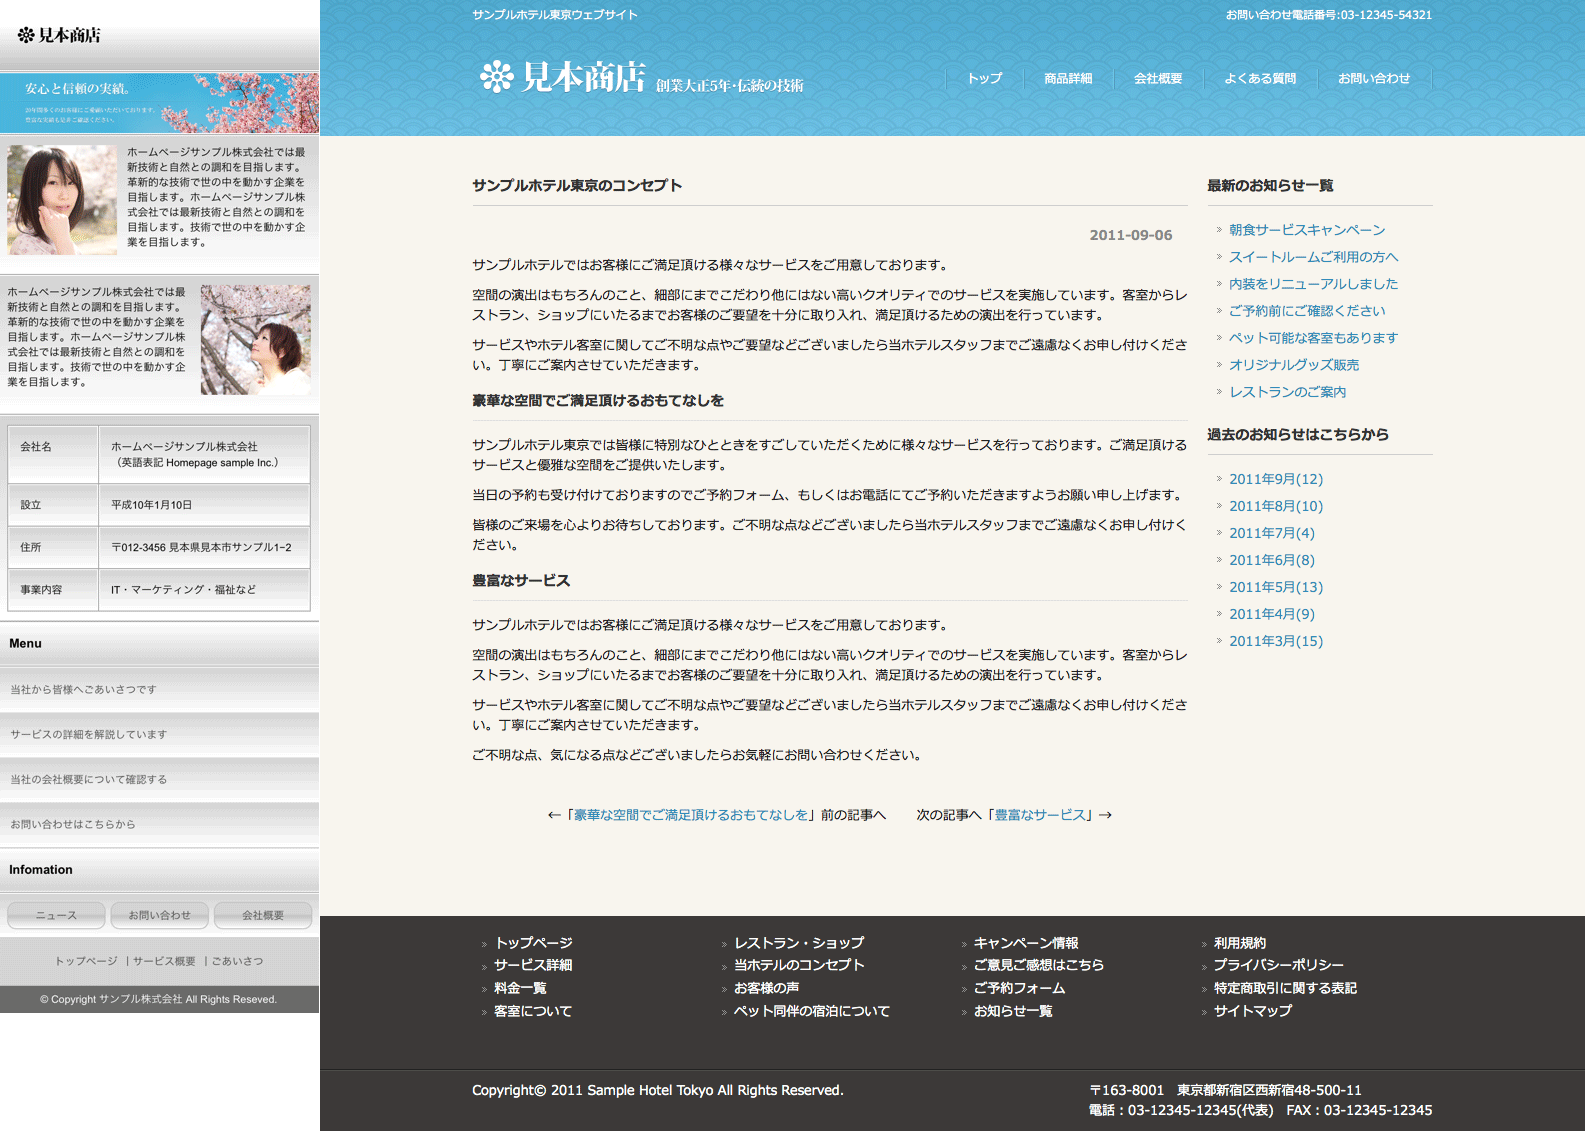View the 2011年3月(15) archive
The width and height of the screenshot is (1585, 1131).
point(1275,641)
